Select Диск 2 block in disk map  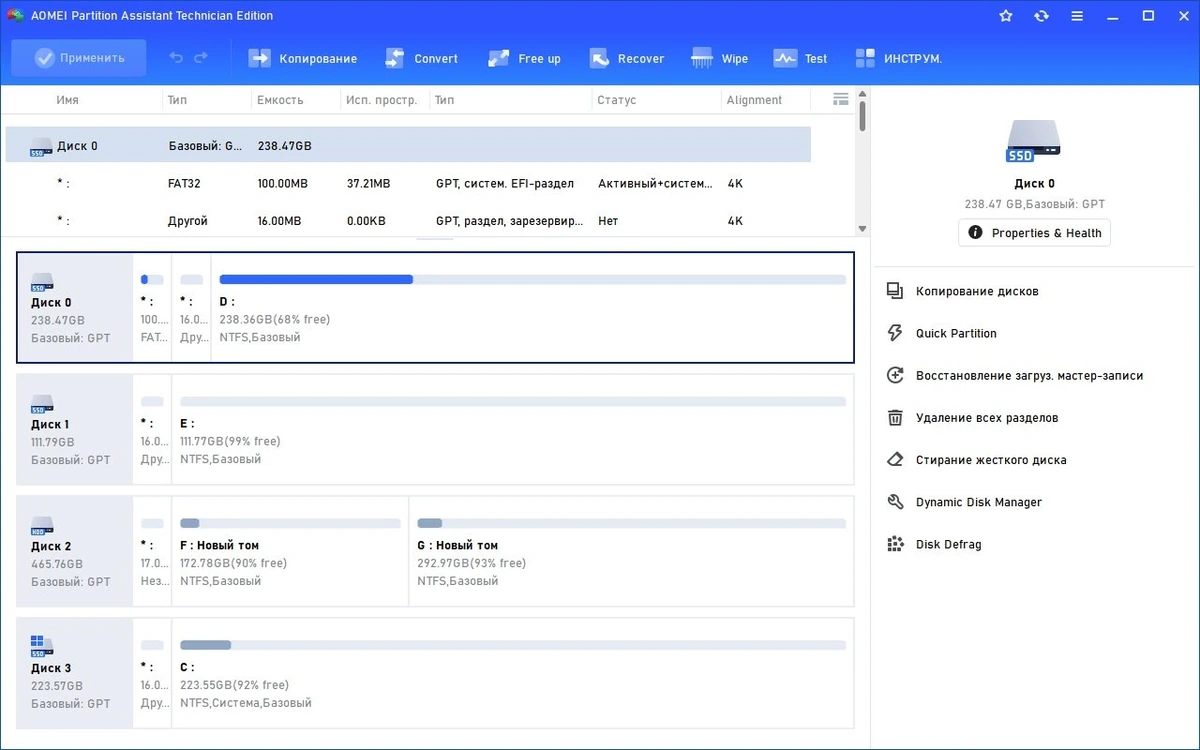coord(76,551)
